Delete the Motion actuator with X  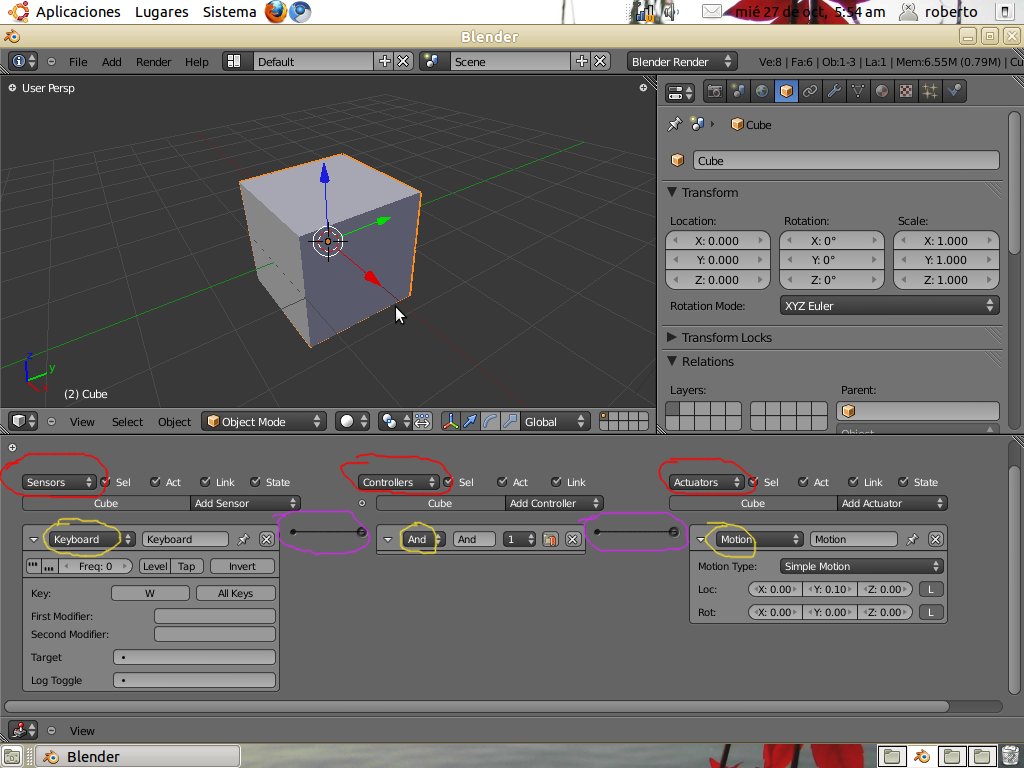(935, 539)
